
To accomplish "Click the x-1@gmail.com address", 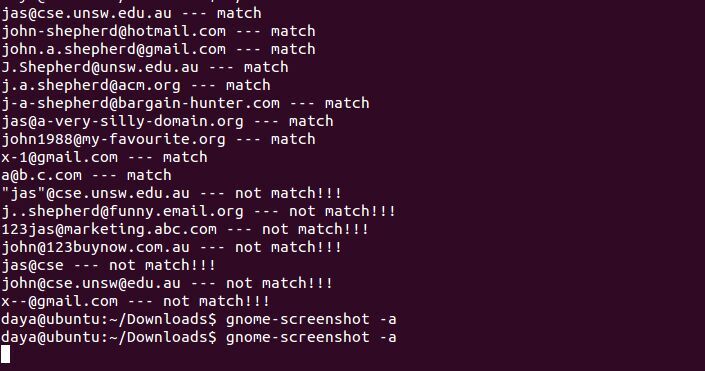I will point(59,157).
